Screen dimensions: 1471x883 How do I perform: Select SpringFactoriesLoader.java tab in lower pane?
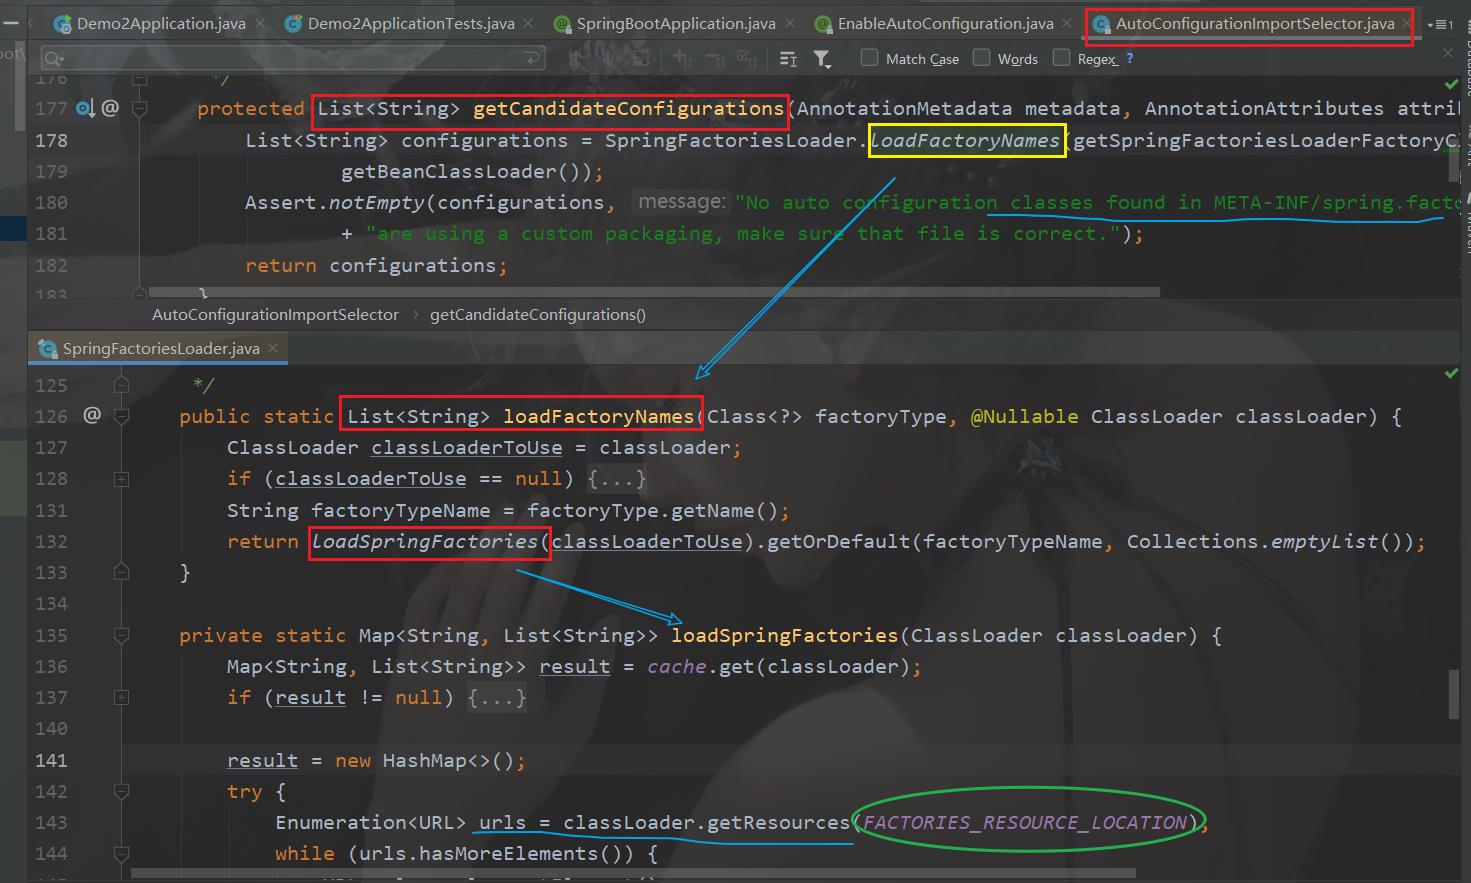(160, 348)
